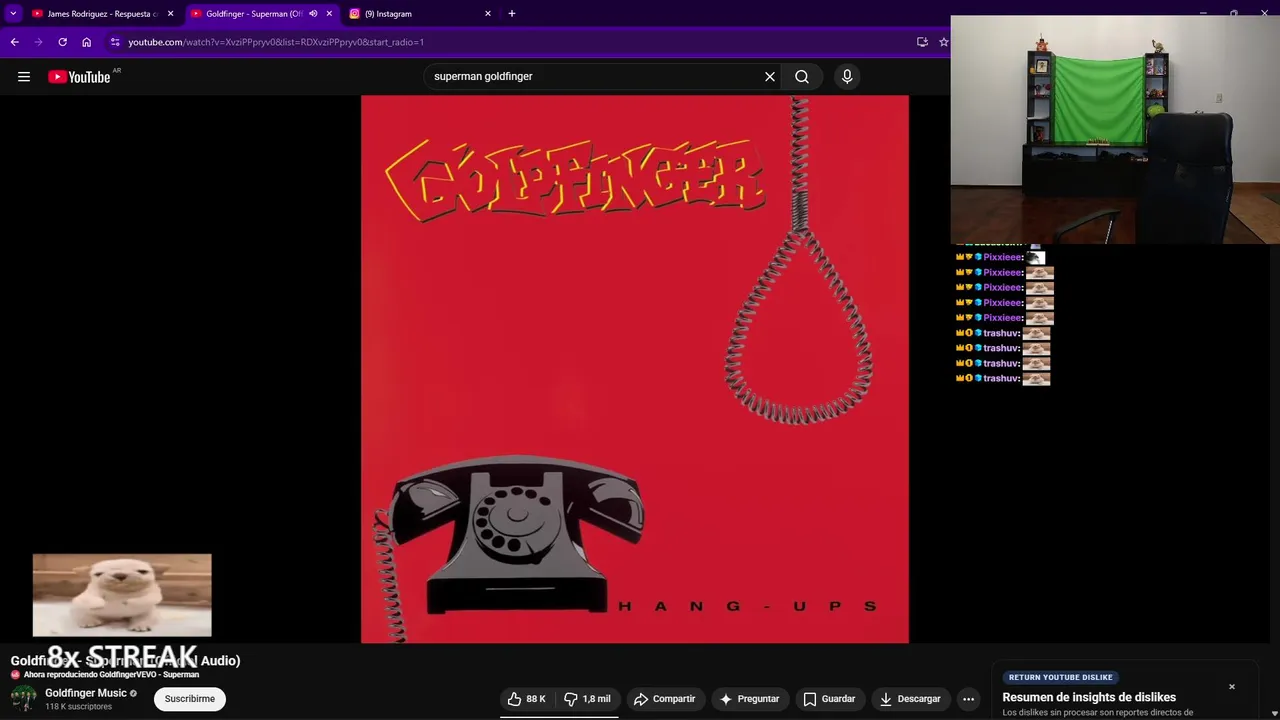Open the Goldfinger Music channel name

(86, 693)
